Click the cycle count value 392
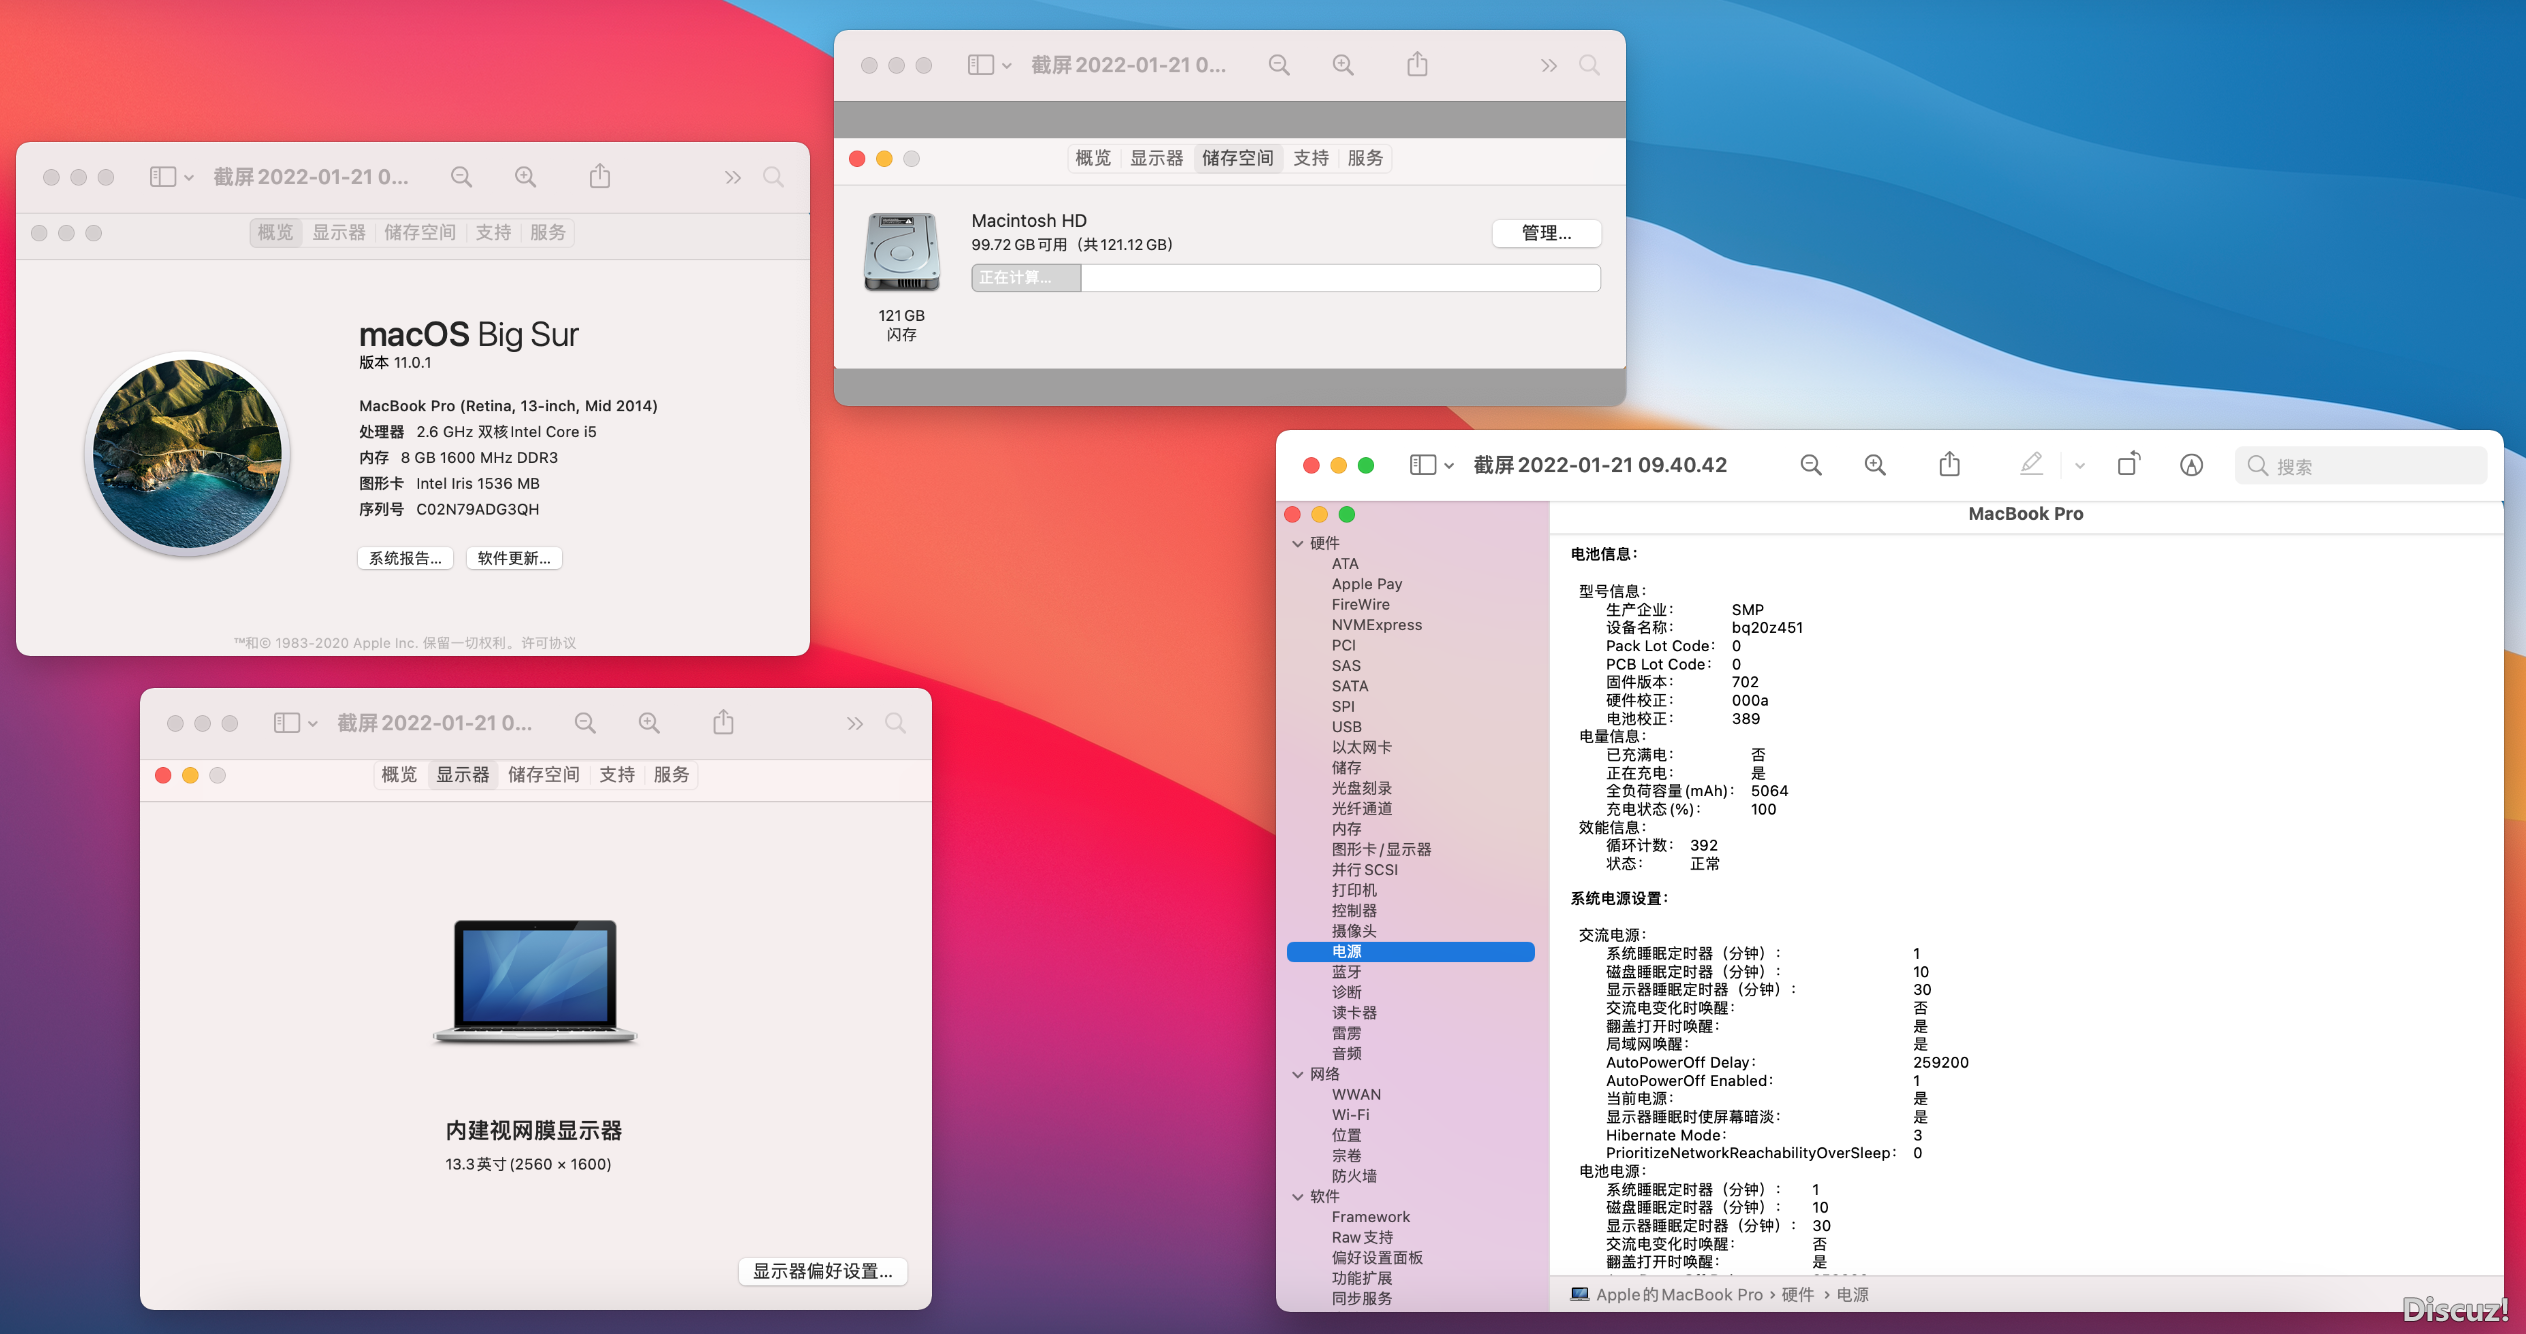 tap(1703, 845)
